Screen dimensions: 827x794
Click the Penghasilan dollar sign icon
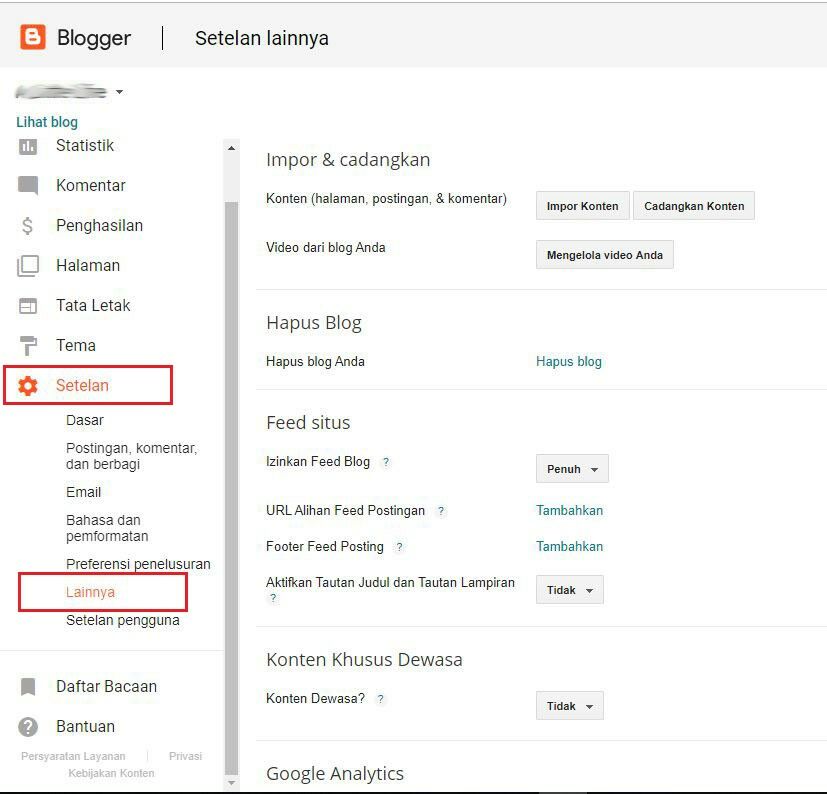point(28,226)
